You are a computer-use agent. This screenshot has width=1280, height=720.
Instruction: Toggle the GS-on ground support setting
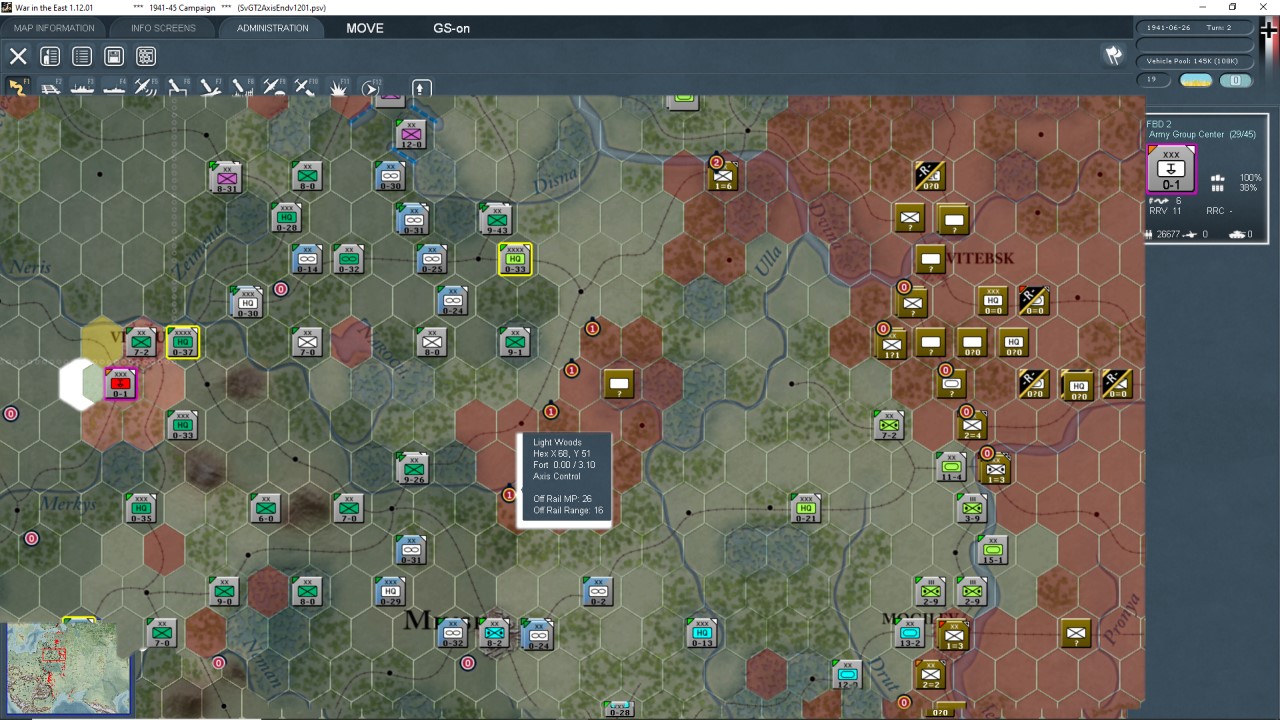pos(451,28)
